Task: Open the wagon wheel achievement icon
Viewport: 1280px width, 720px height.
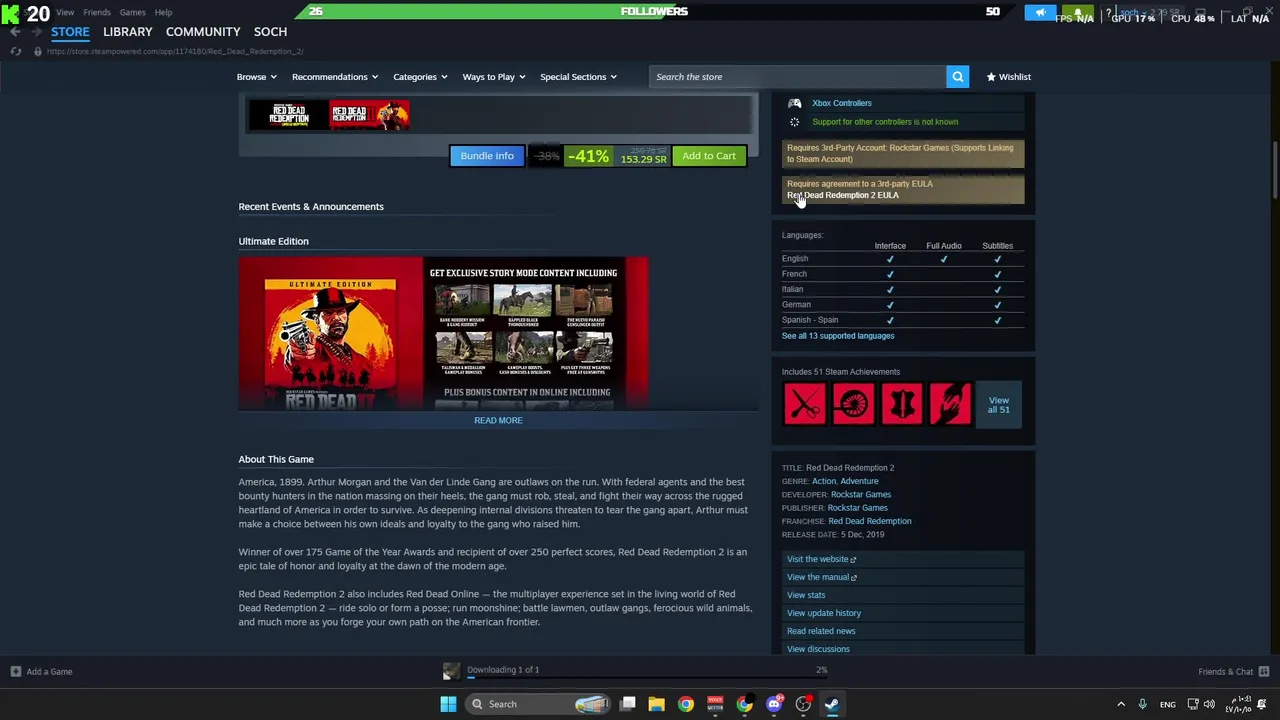Action: pyautogui.click(x=853, y=404)
